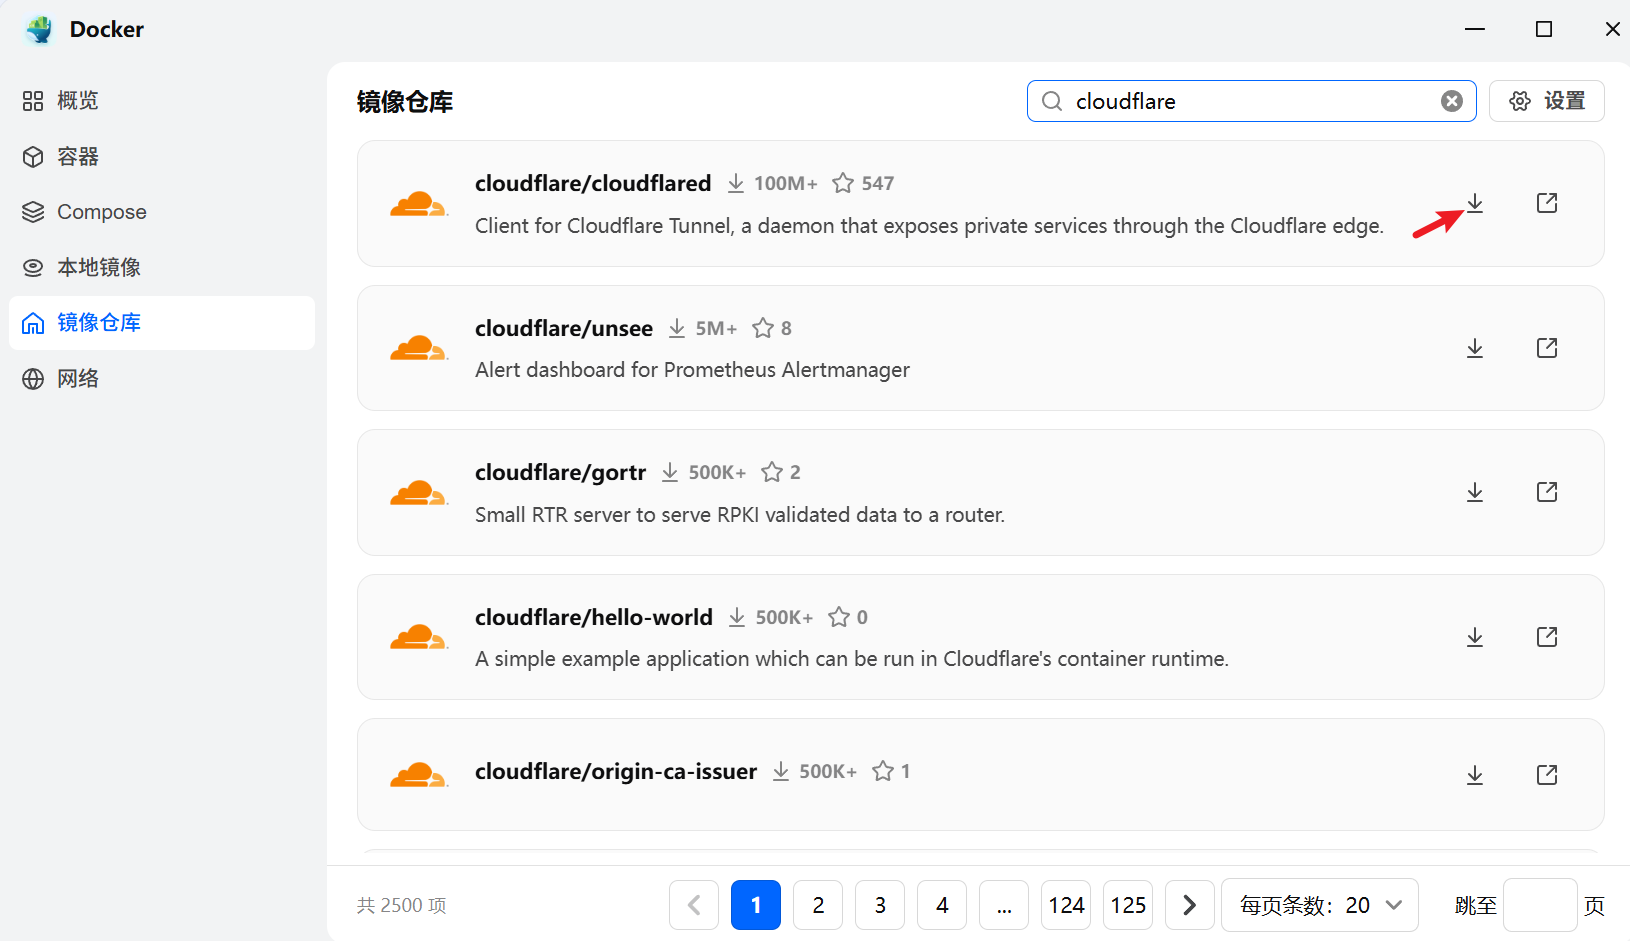Click the cloudflare/hello-world repository name
This screenshot has height=941, width=1630.
(594, 617)
